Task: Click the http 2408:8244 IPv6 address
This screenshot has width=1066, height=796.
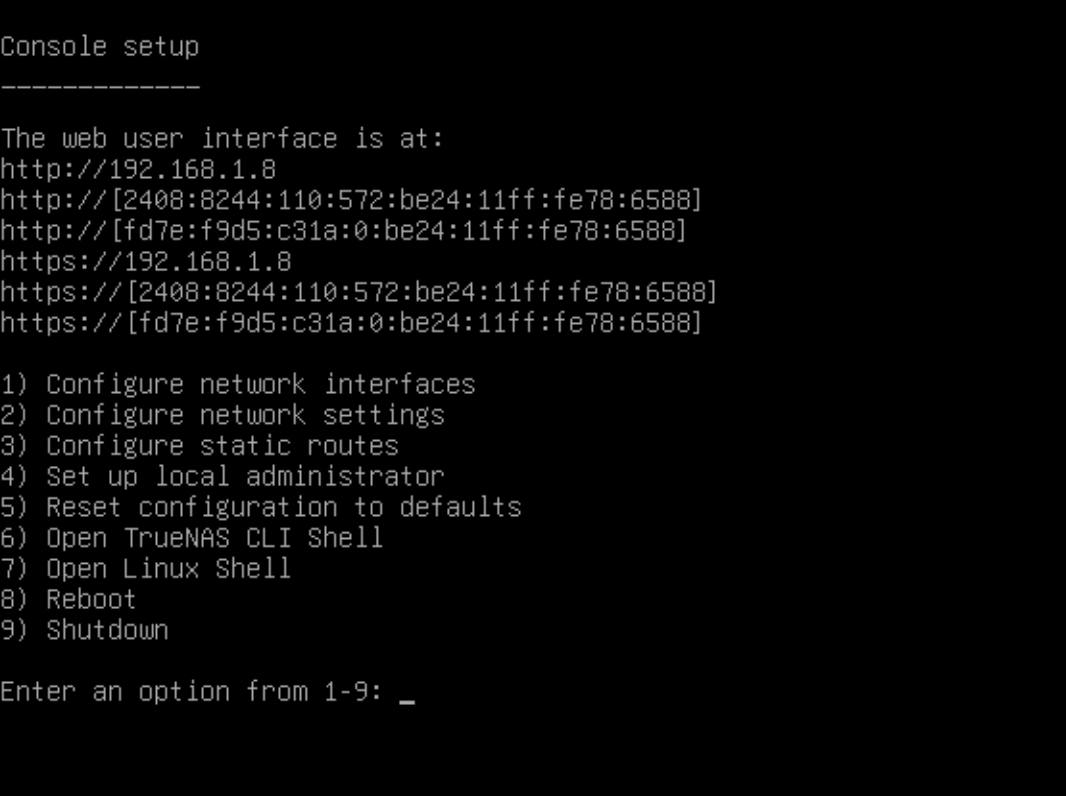Action: click(351, 200)
